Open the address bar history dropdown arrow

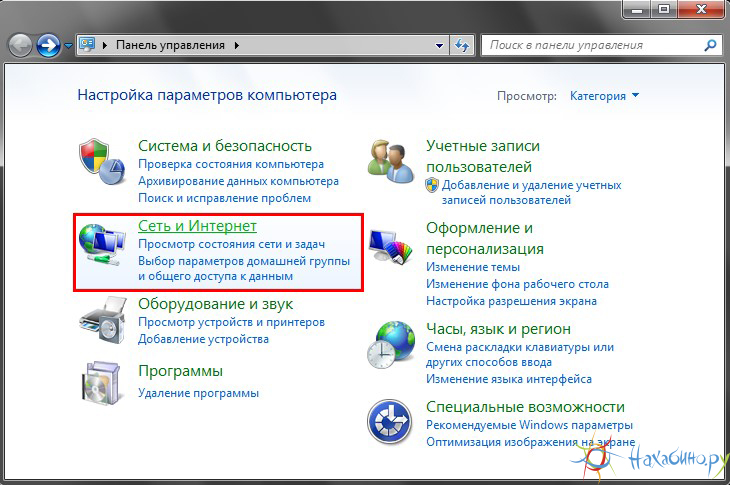440,45
